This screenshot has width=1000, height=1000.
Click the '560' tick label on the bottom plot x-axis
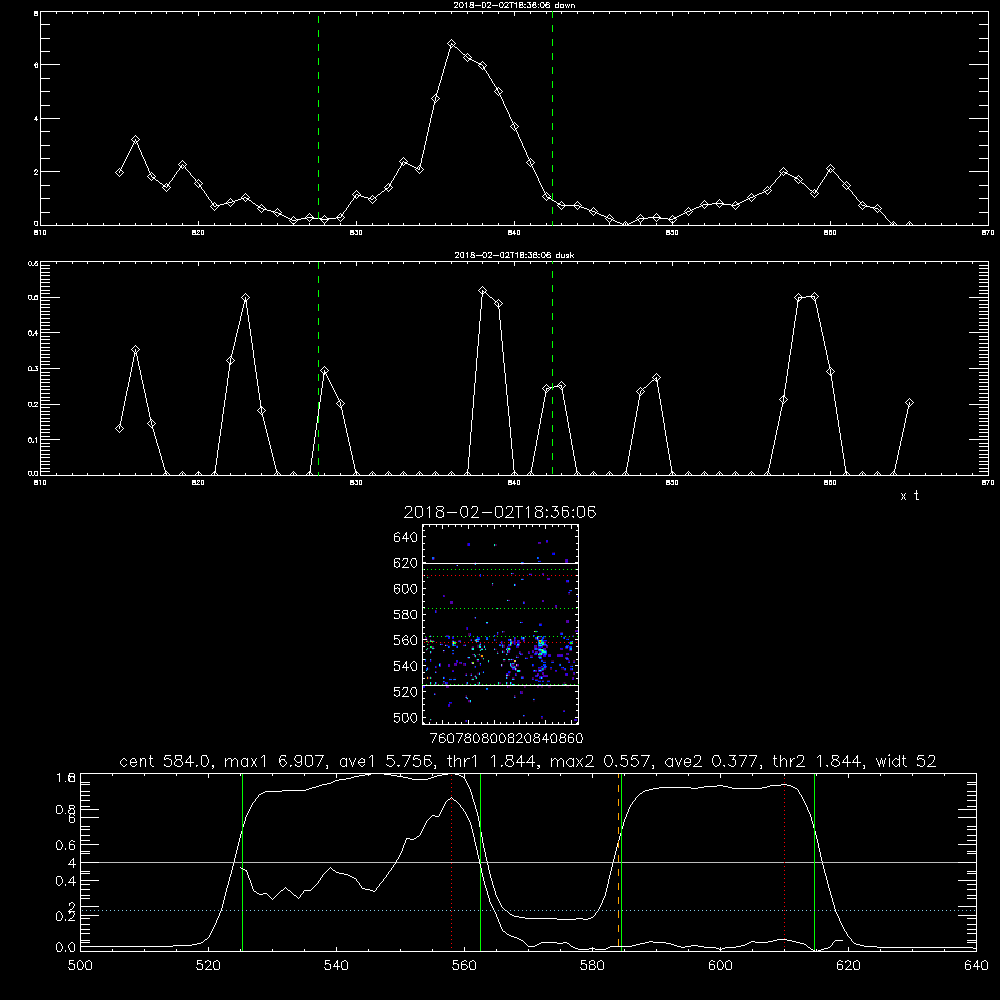coord(464,966)
